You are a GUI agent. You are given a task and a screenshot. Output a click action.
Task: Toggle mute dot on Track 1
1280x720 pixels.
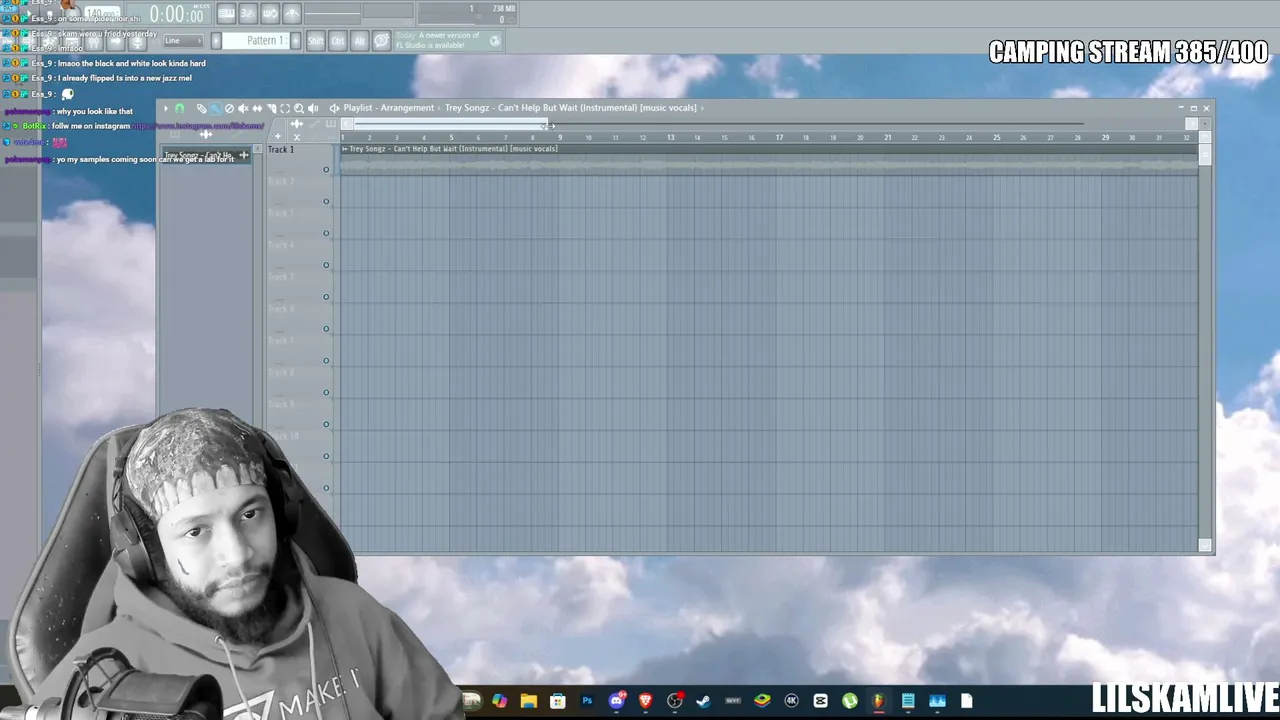point(326,169)
